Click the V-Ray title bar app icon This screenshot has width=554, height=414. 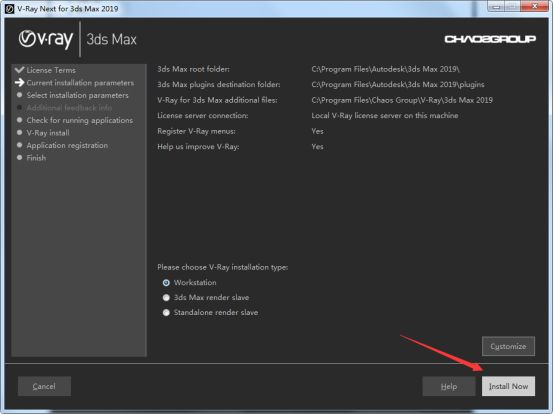pyautogui.click(x=9, y=8)
